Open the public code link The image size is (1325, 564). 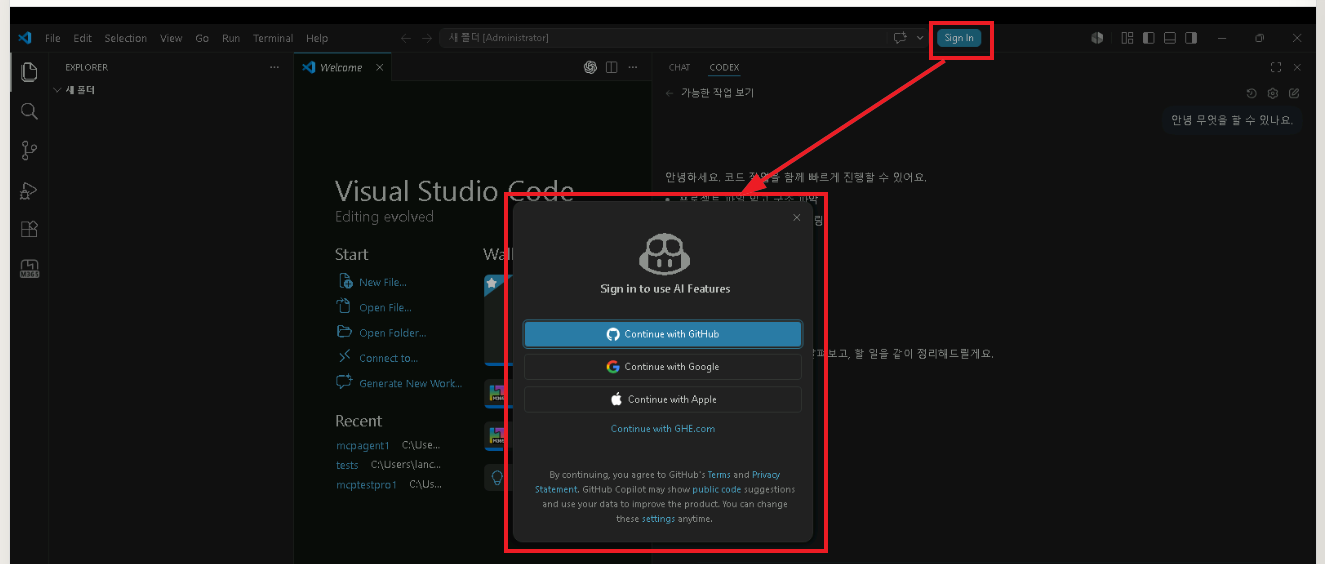[717, 490]
